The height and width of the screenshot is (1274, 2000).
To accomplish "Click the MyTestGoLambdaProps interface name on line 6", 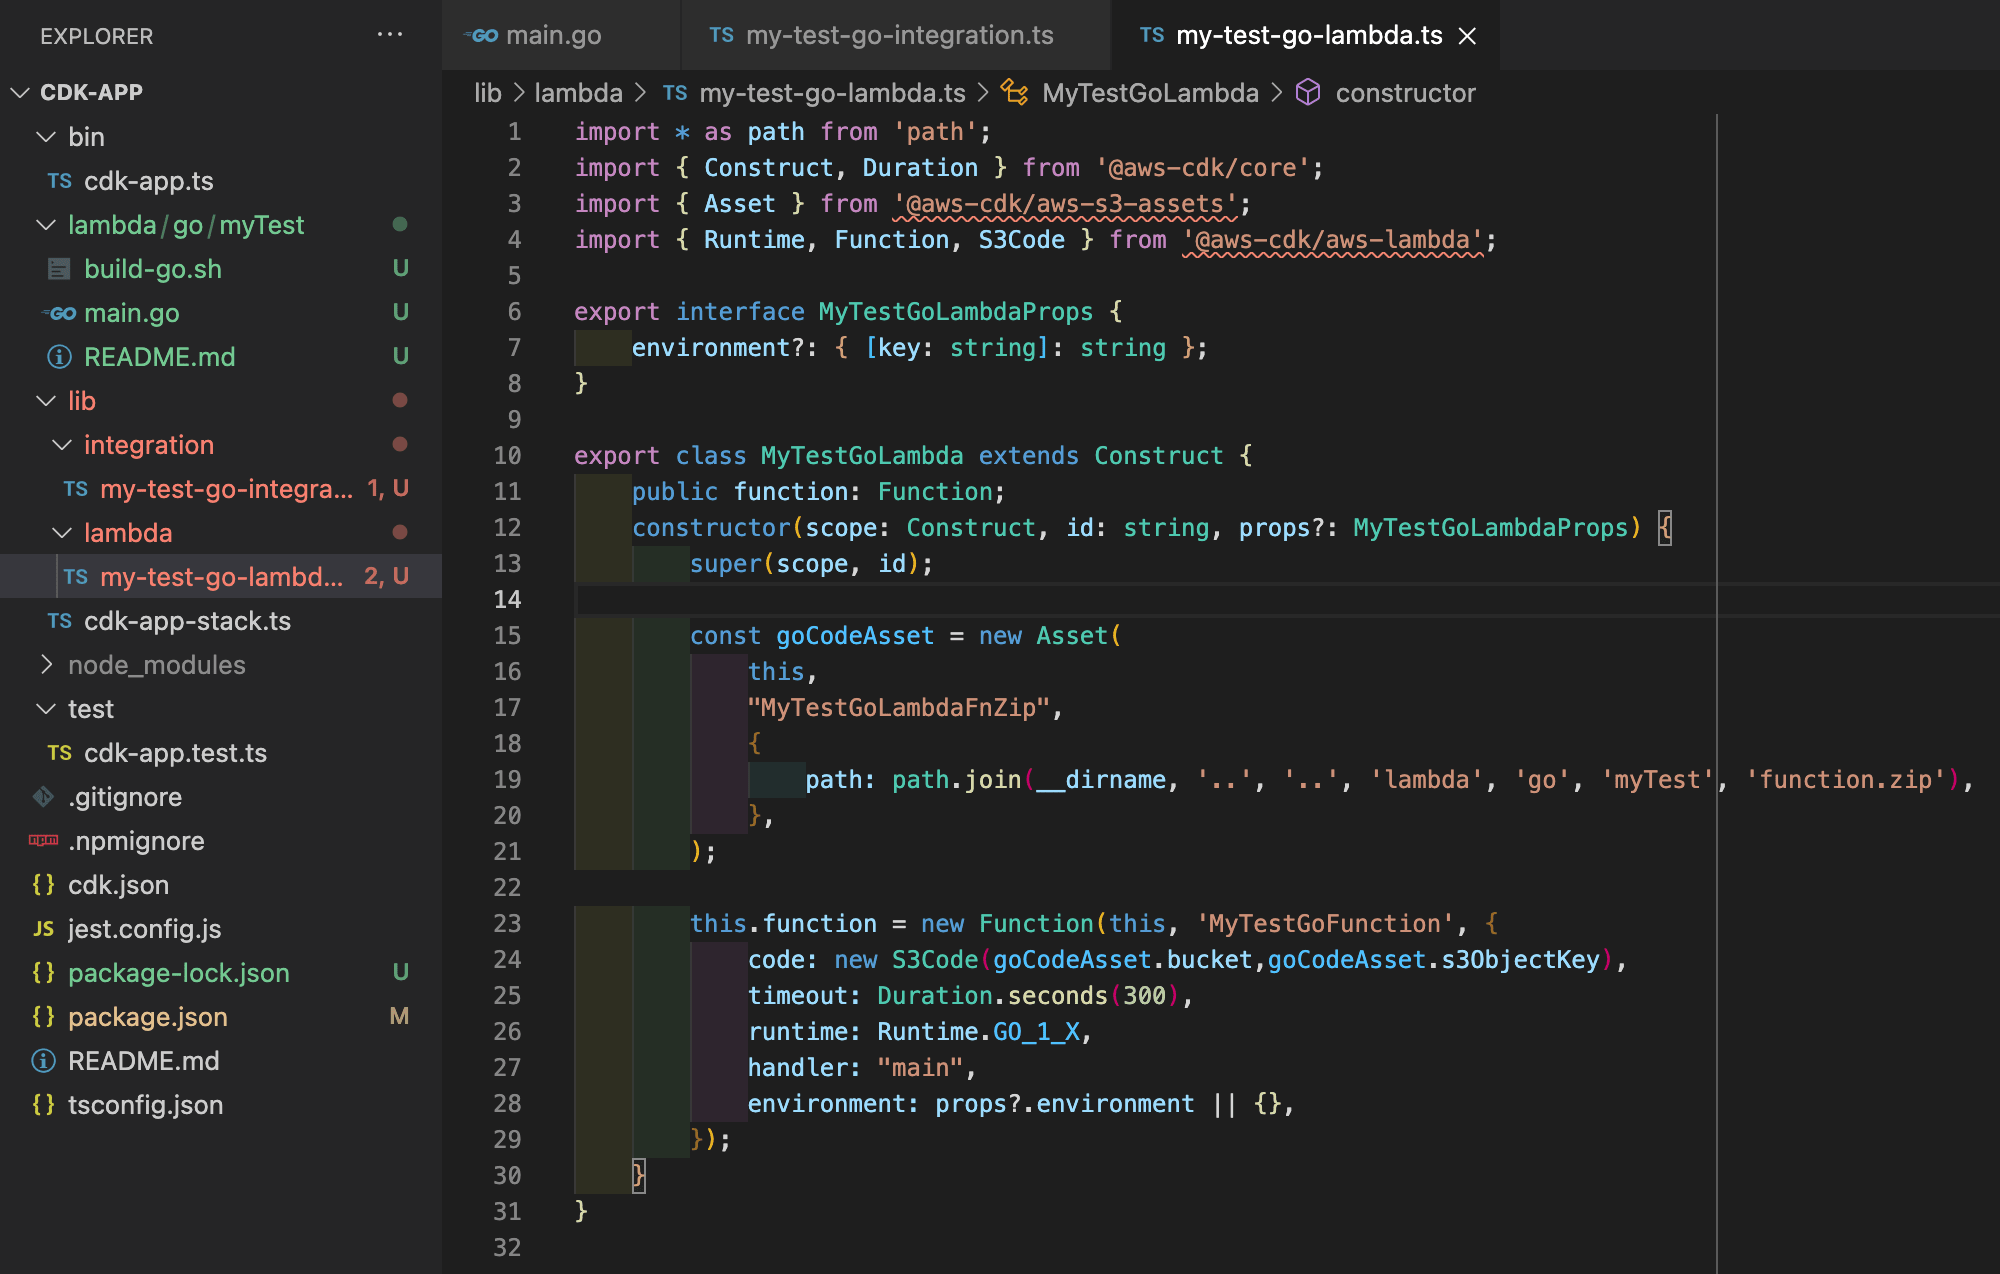I will point(955,312).
